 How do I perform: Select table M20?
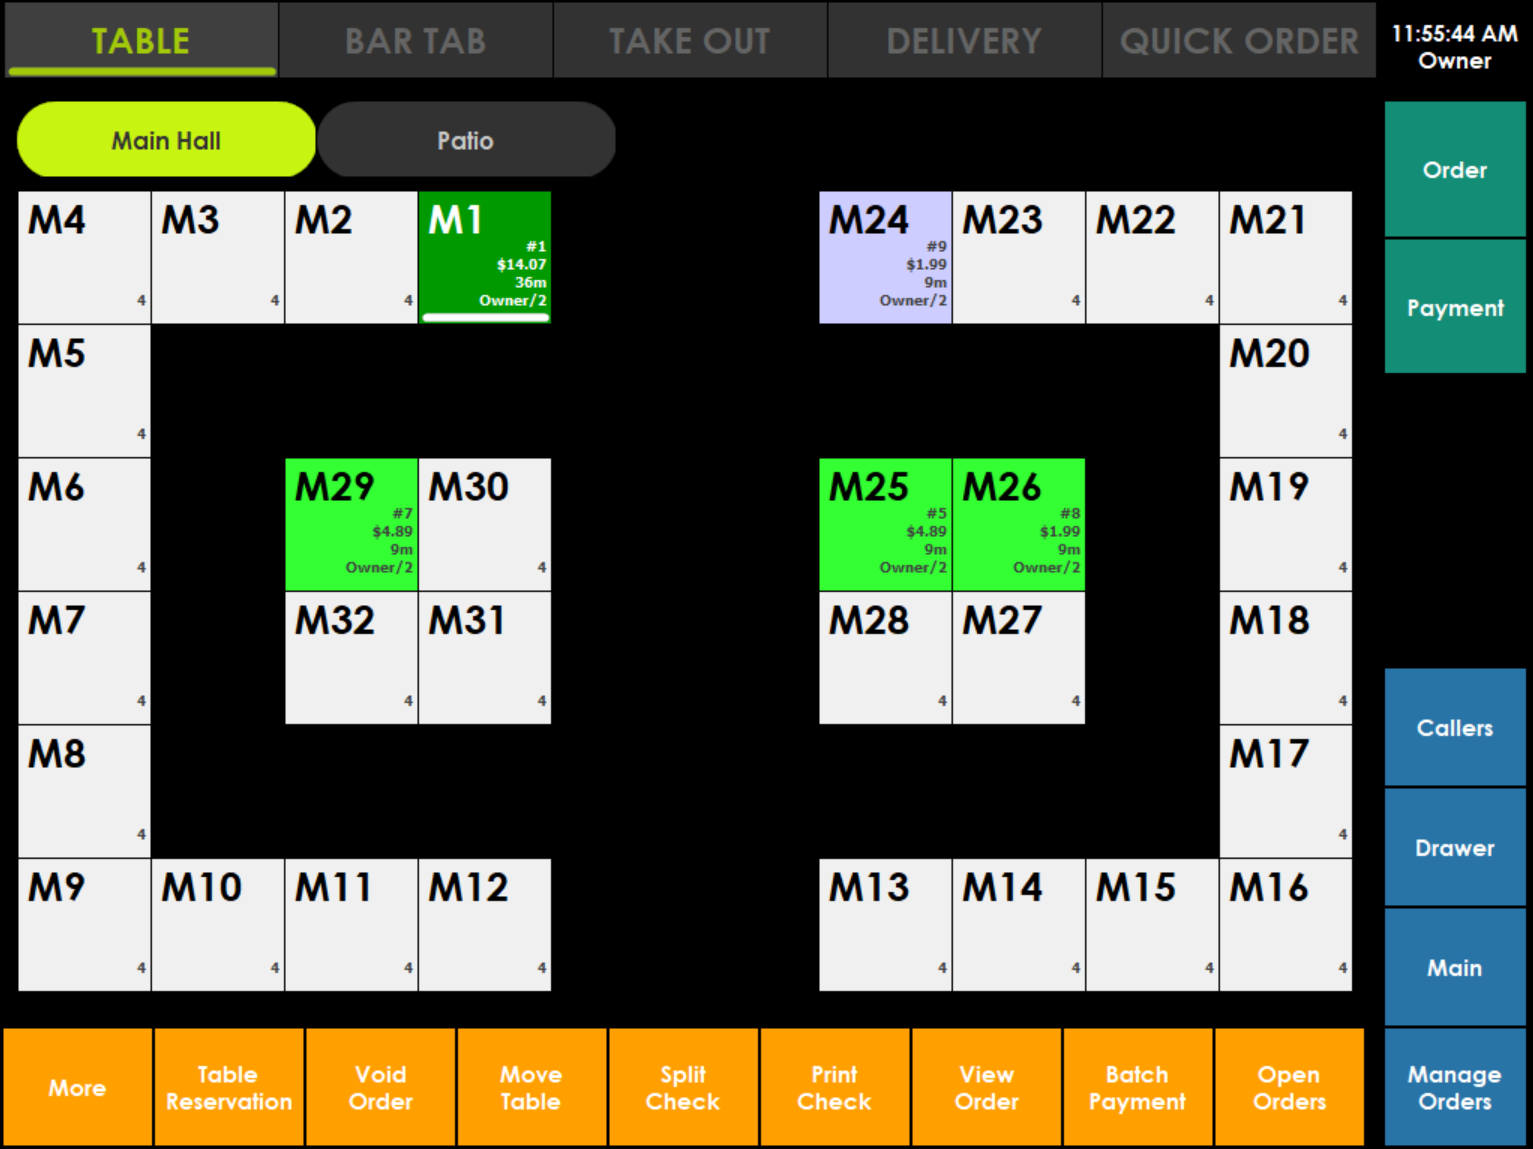[x=1286, y=391]
